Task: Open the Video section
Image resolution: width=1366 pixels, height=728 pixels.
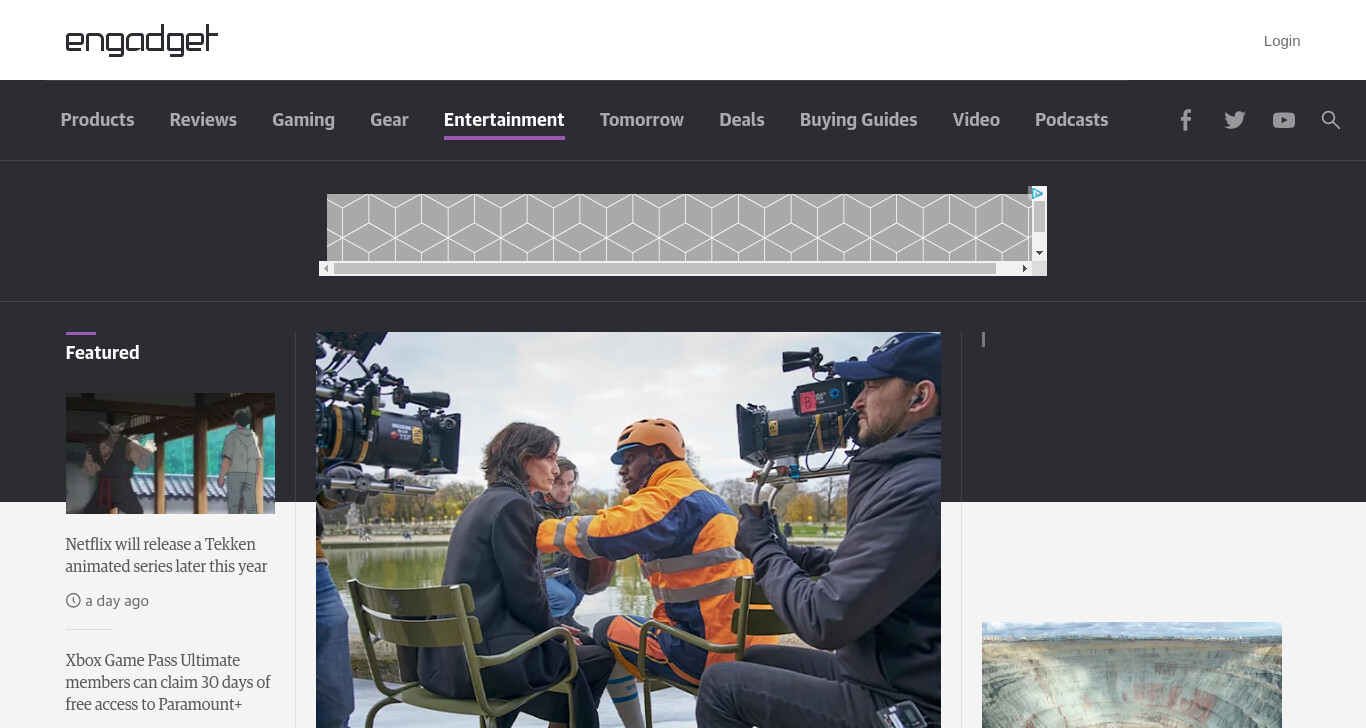Action: point(976,120)
